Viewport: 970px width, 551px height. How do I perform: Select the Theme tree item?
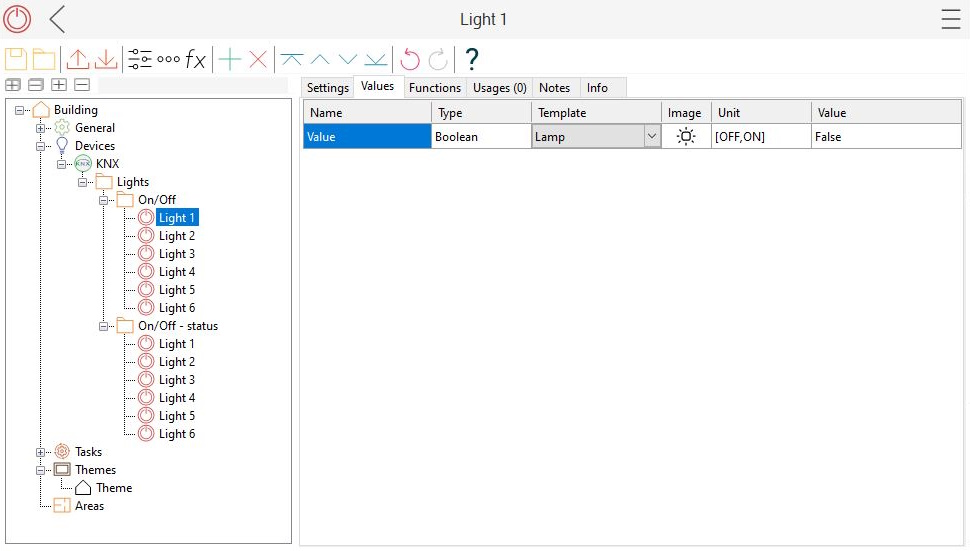coord(114,487)
